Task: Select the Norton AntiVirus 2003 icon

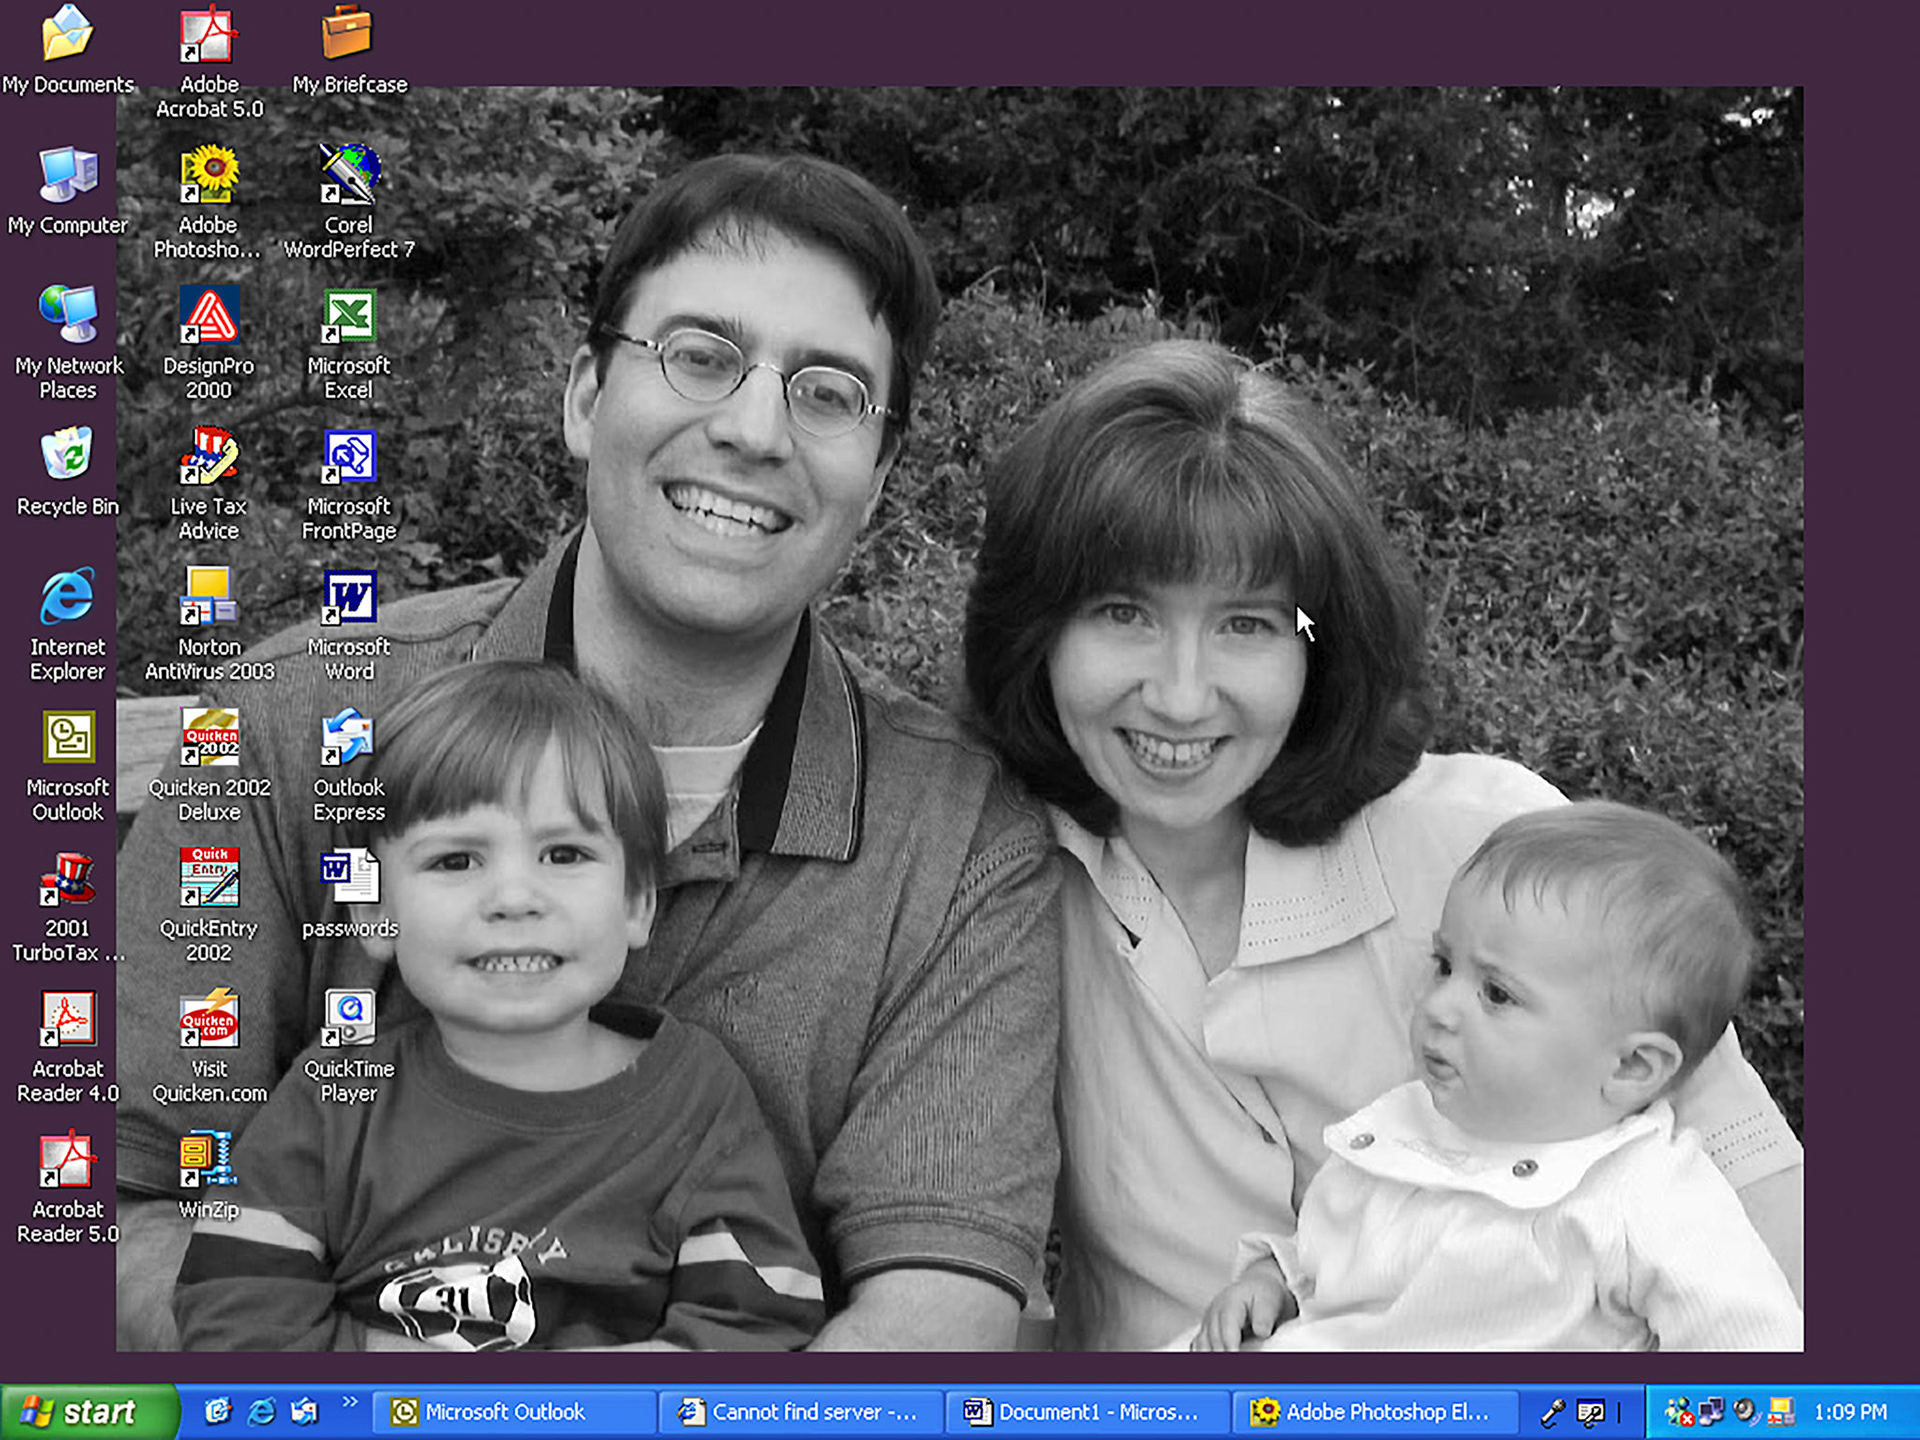Action: pyautogui.click(x=209, y=597)
